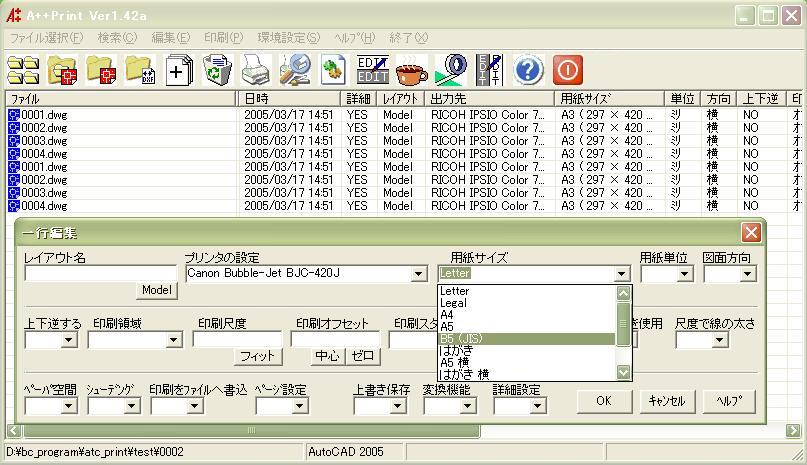
Task: Click the coffee cup toolbar icon
Action: [411, 70]
